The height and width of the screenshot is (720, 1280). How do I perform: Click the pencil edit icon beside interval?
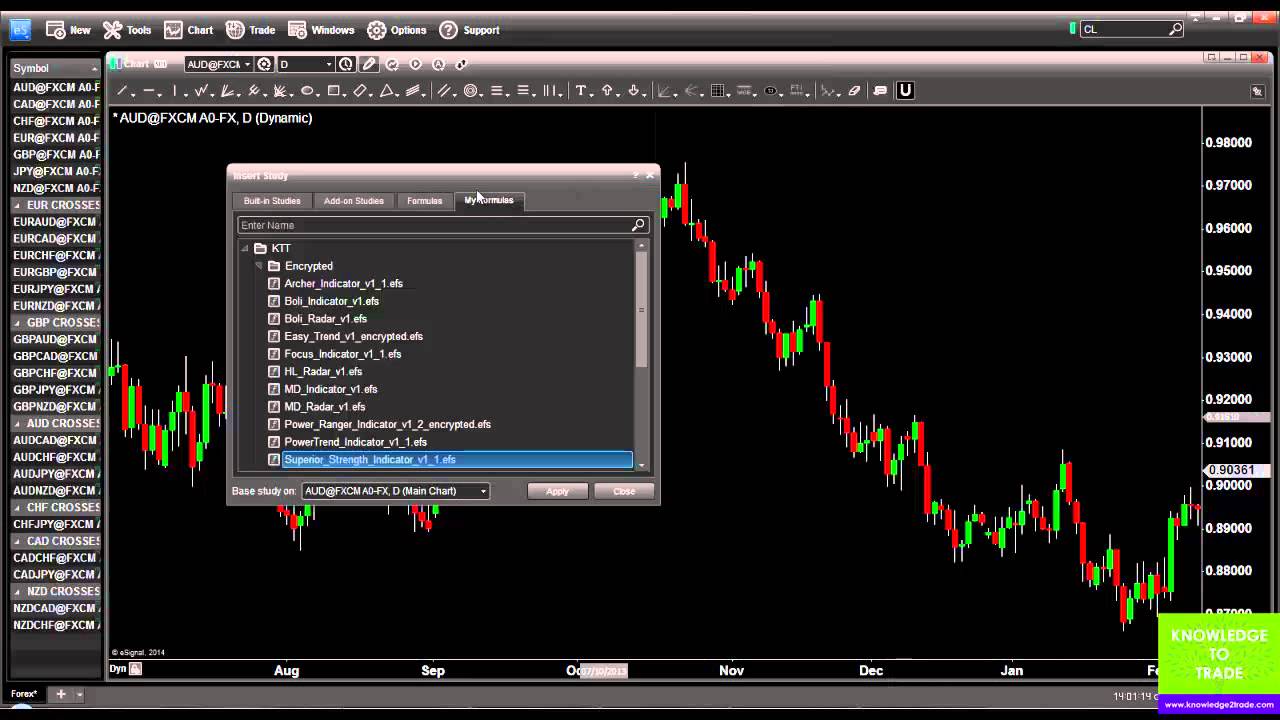point(369,64)
